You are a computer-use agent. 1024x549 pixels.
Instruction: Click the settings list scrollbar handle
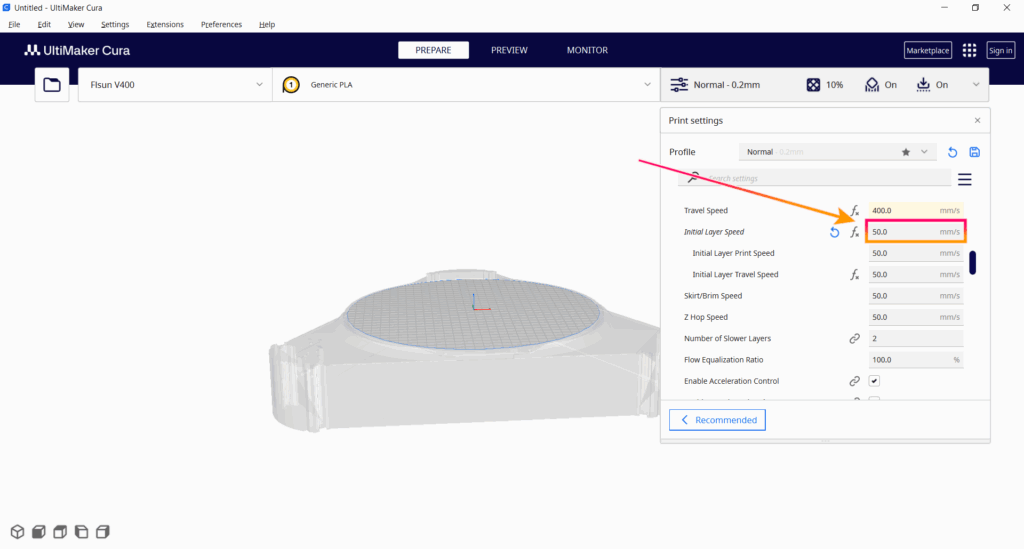[x=972, y=262]
